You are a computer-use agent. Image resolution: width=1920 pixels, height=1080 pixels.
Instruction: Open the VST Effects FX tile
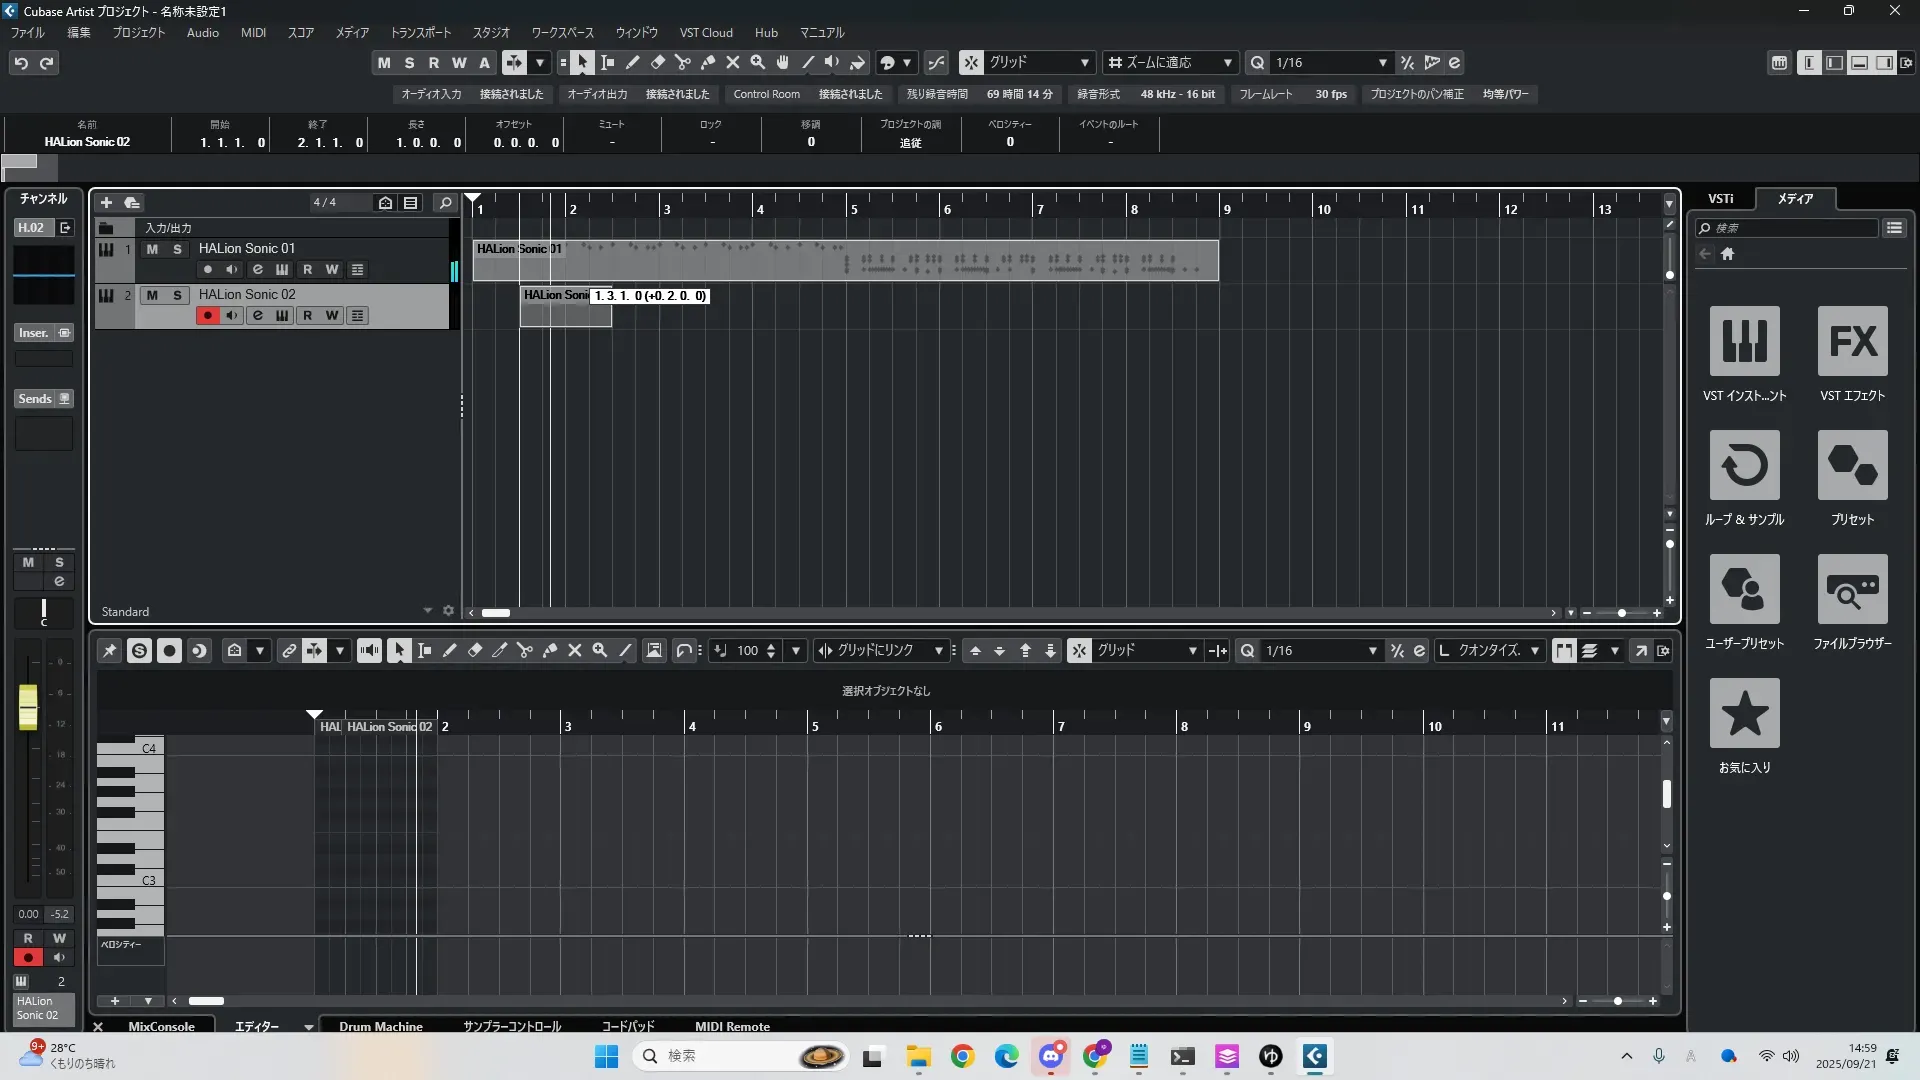coord(1852,341)
